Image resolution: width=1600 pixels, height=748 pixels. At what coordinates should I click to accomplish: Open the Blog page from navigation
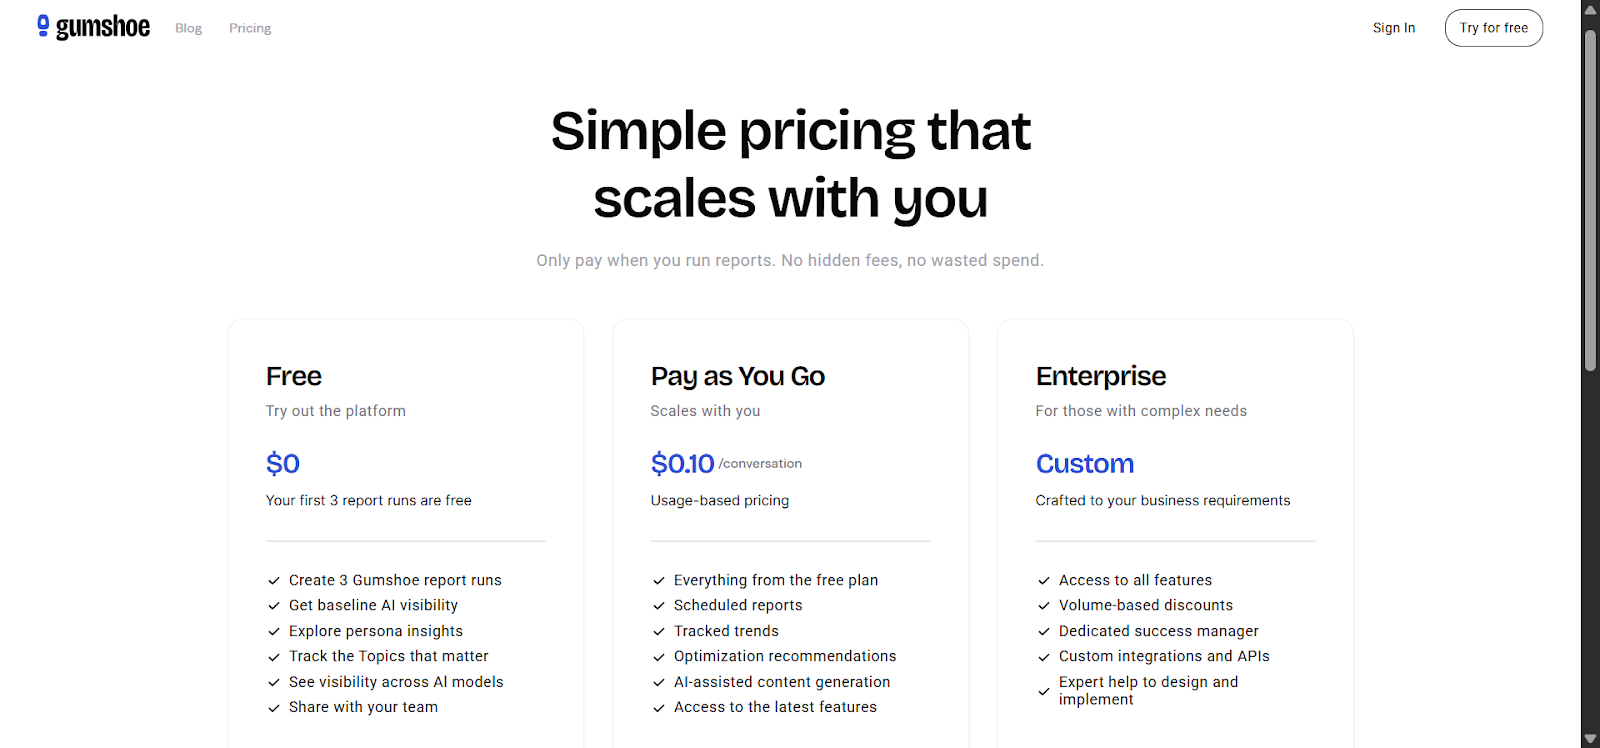click(x=188, y=28)
